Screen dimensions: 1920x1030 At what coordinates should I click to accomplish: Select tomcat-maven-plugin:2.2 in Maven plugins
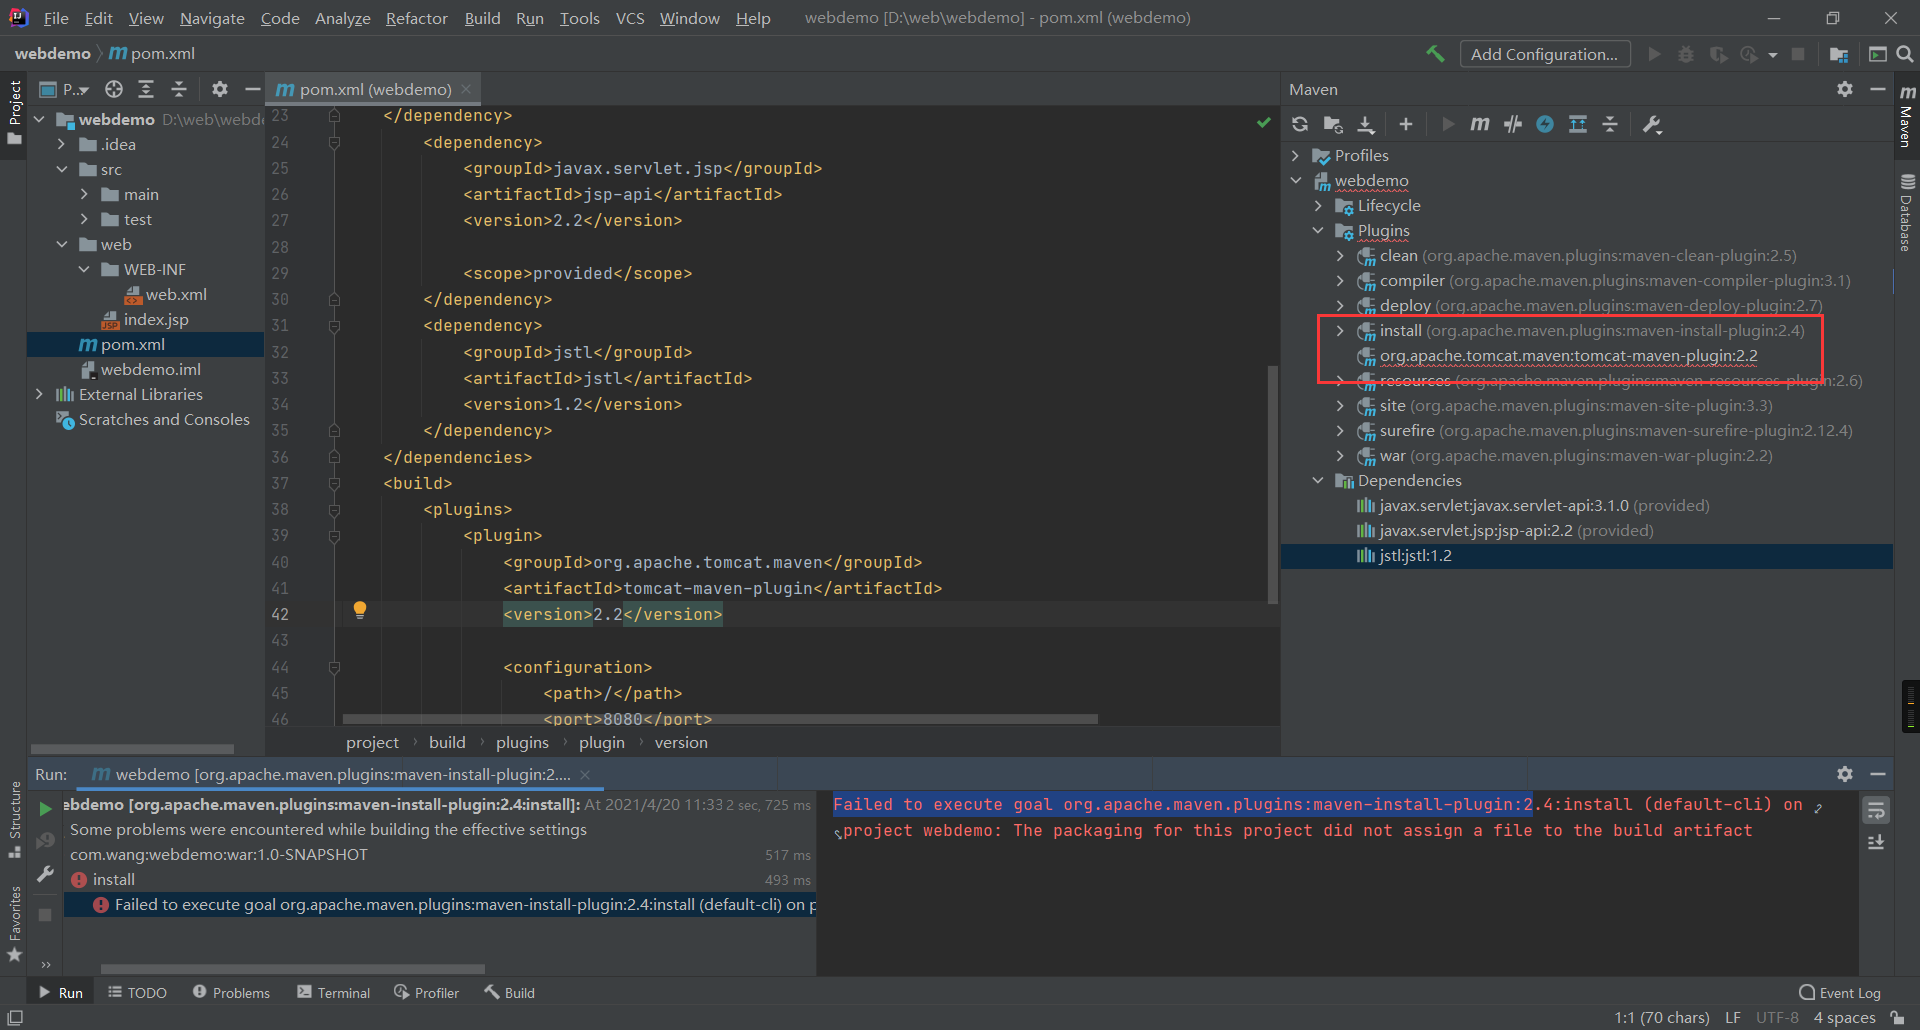coord(1568,355)
